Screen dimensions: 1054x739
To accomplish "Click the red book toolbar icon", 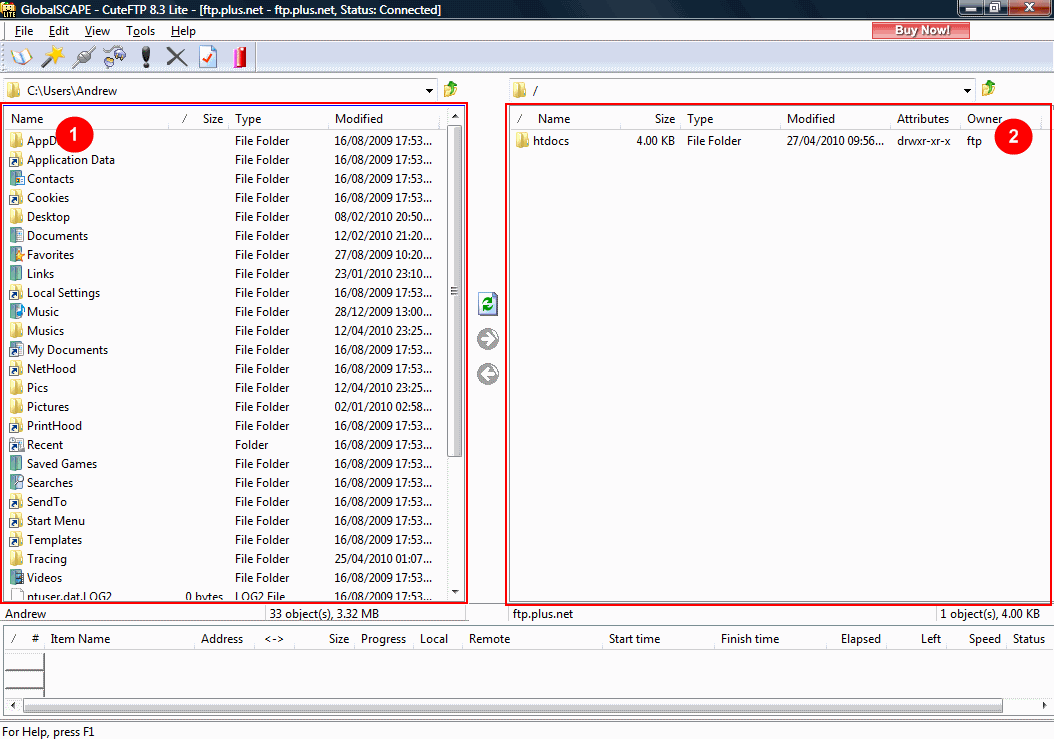I will [240, 57].
